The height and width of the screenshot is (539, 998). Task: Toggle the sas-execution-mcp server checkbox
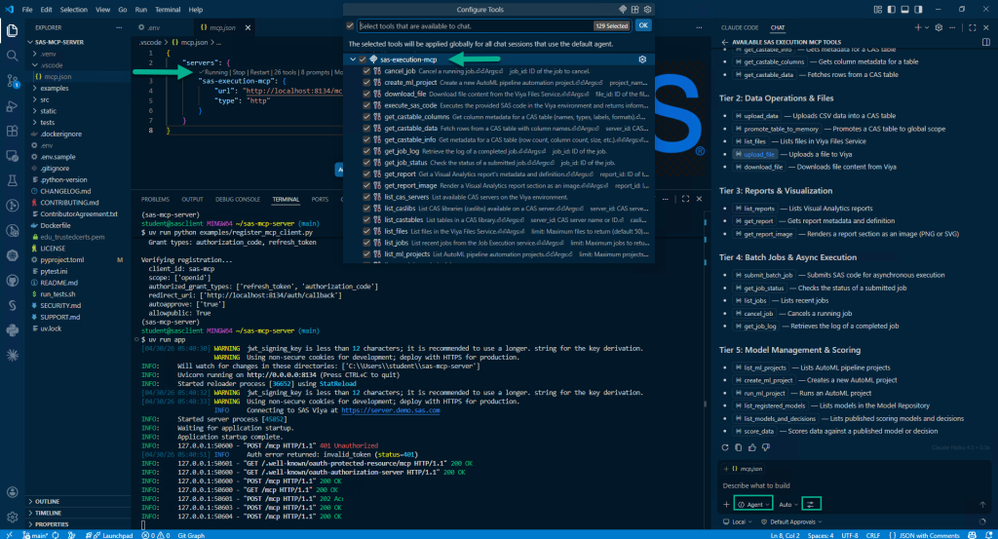362,59
